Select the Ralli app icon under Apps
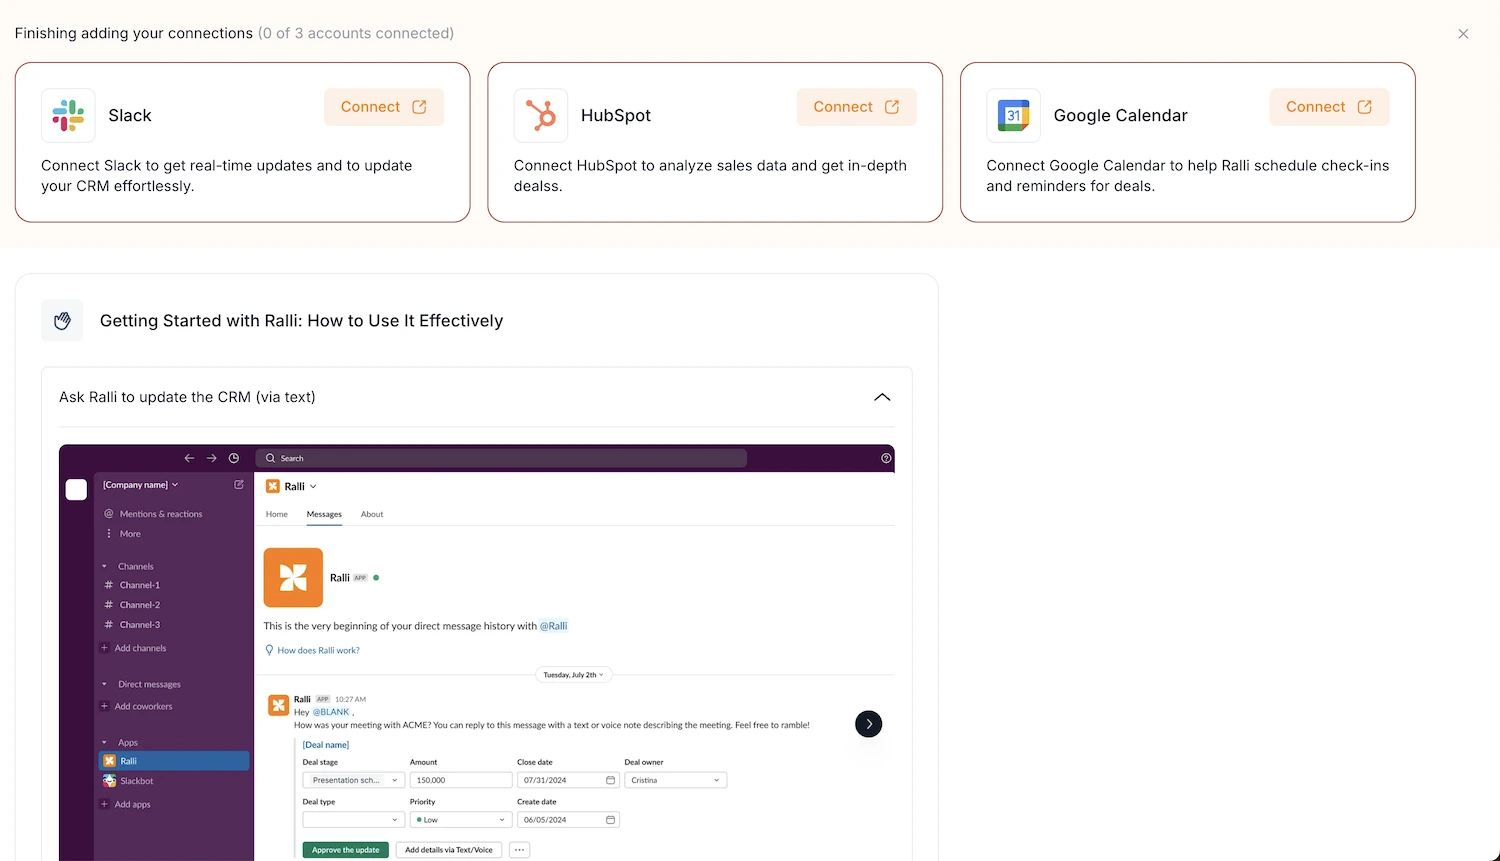1500x861 pixels. pyautogui.click(x=110, y=760)
